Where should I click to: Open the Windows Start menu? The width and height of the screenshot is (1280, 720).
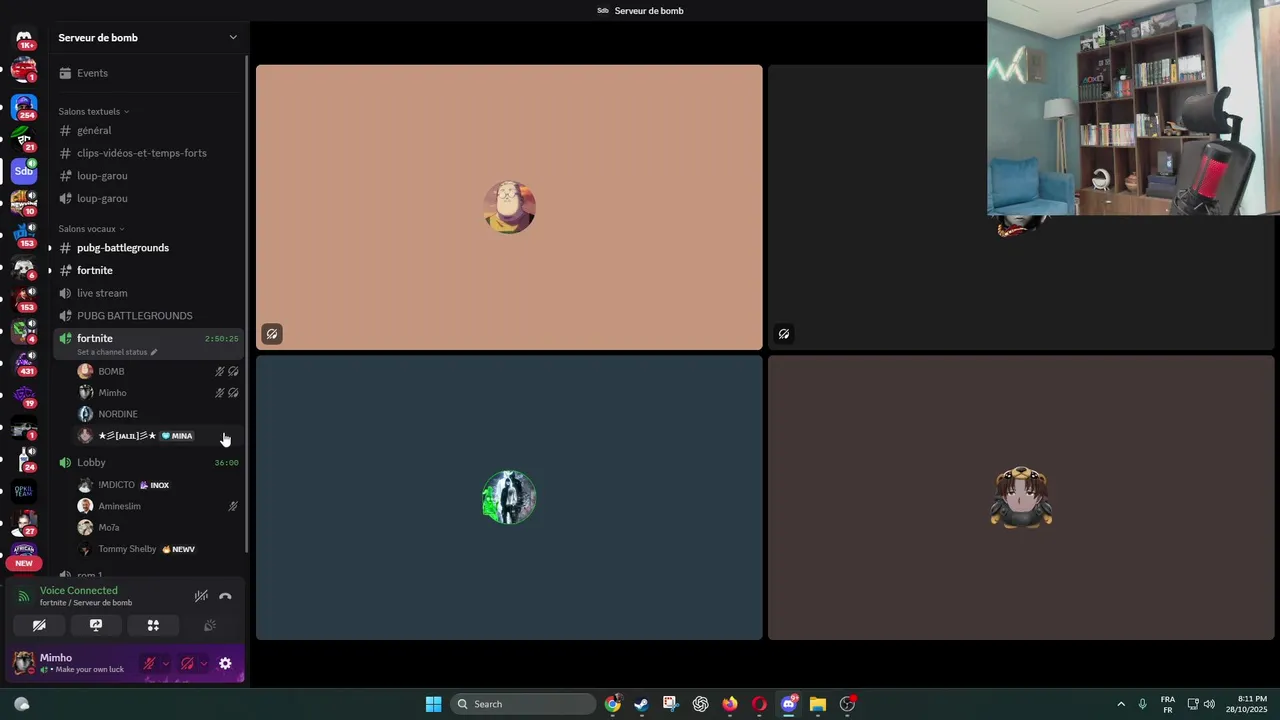(x=433, y=704)
